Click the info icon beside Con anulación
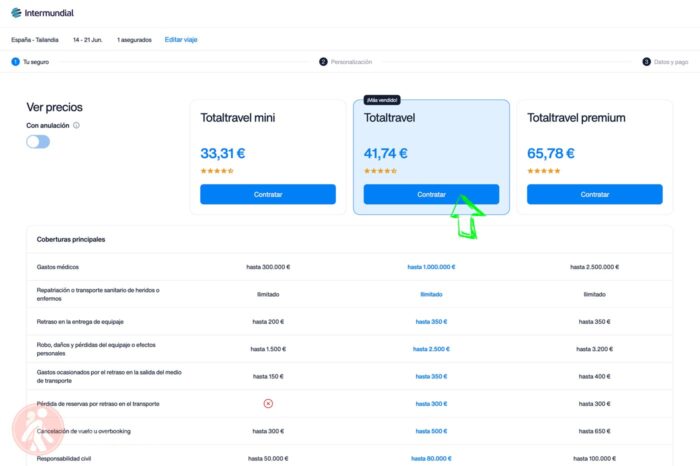 (76, 125)
